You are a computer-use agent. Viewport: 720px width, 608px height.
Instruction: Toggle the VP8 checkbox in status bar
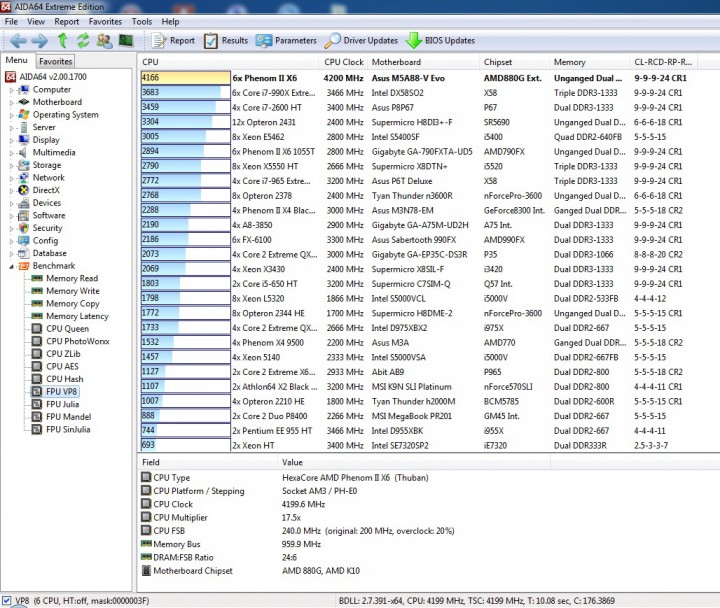click(6, 601)
